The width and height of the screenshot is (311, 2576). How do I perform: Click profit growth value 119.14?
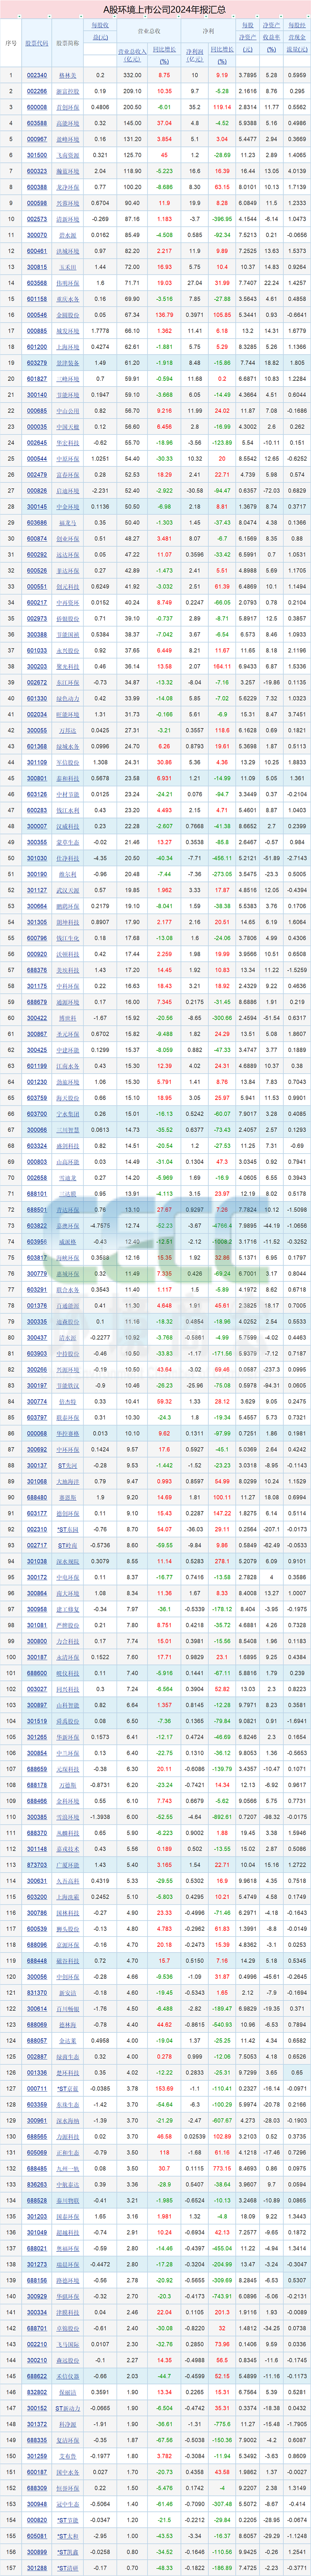click(x=222, y=107)
